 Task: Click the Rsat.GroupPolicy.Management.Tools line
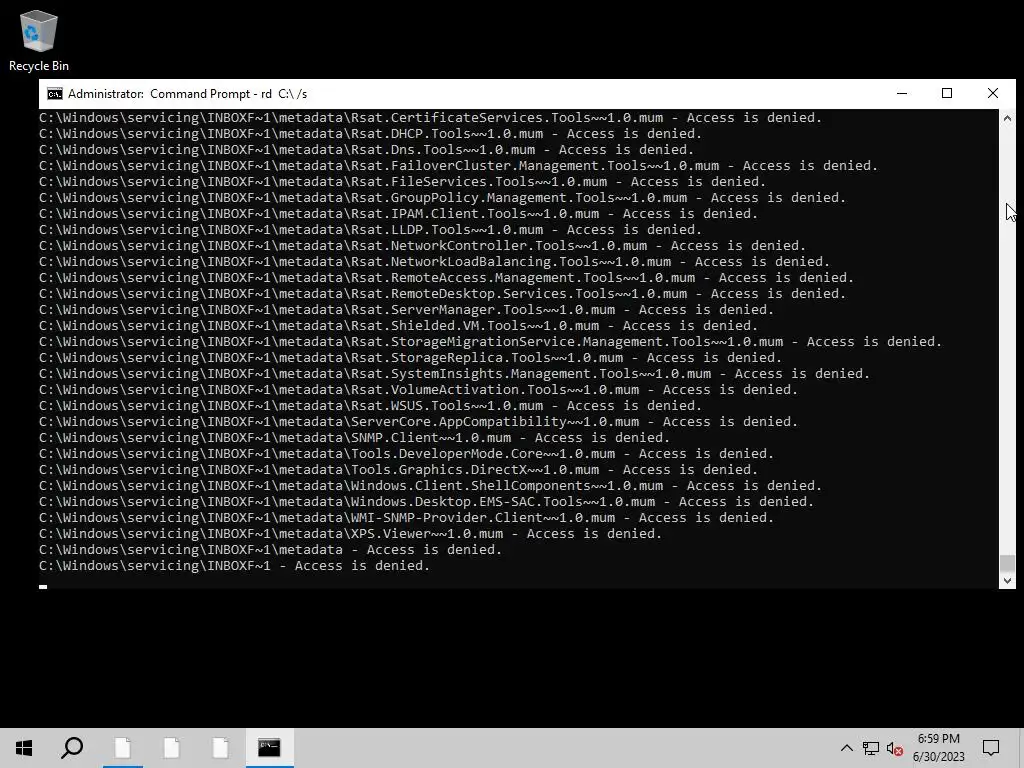pos(443,198)
